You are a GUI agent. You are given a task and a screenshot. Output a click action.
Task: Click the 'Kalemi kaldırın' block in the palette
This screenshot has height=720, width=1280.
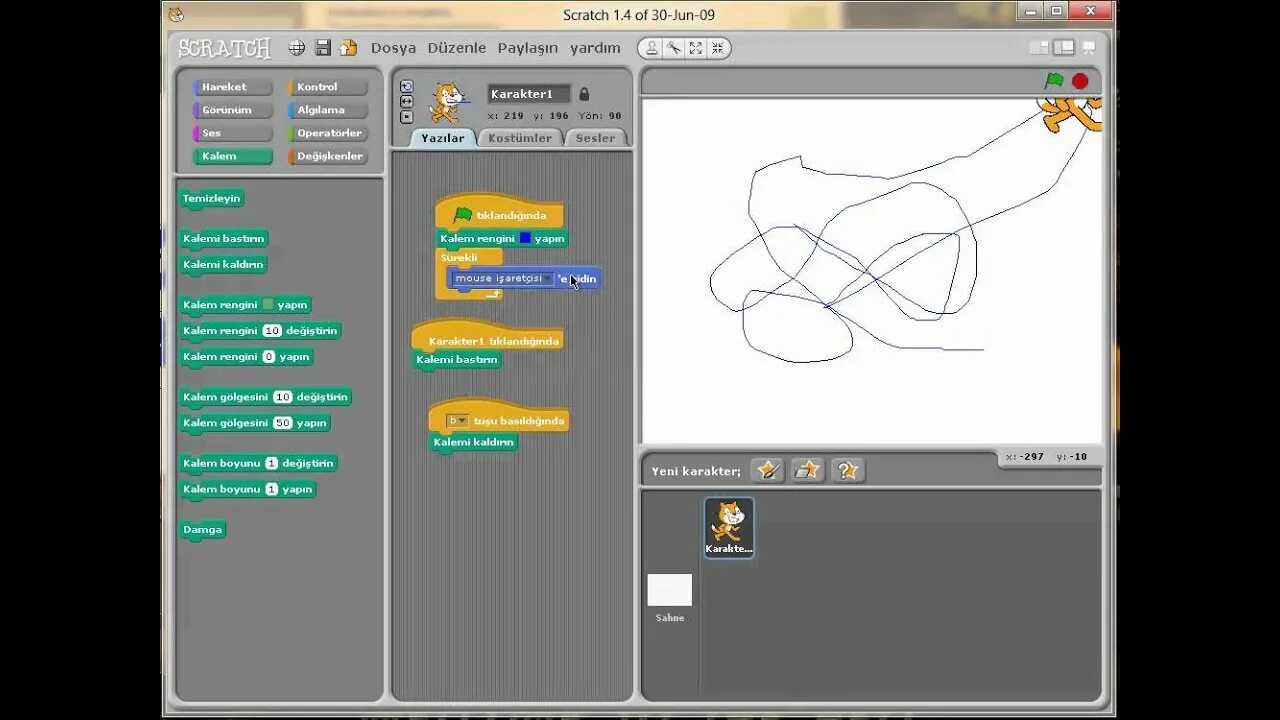click(x=223, y=265)
